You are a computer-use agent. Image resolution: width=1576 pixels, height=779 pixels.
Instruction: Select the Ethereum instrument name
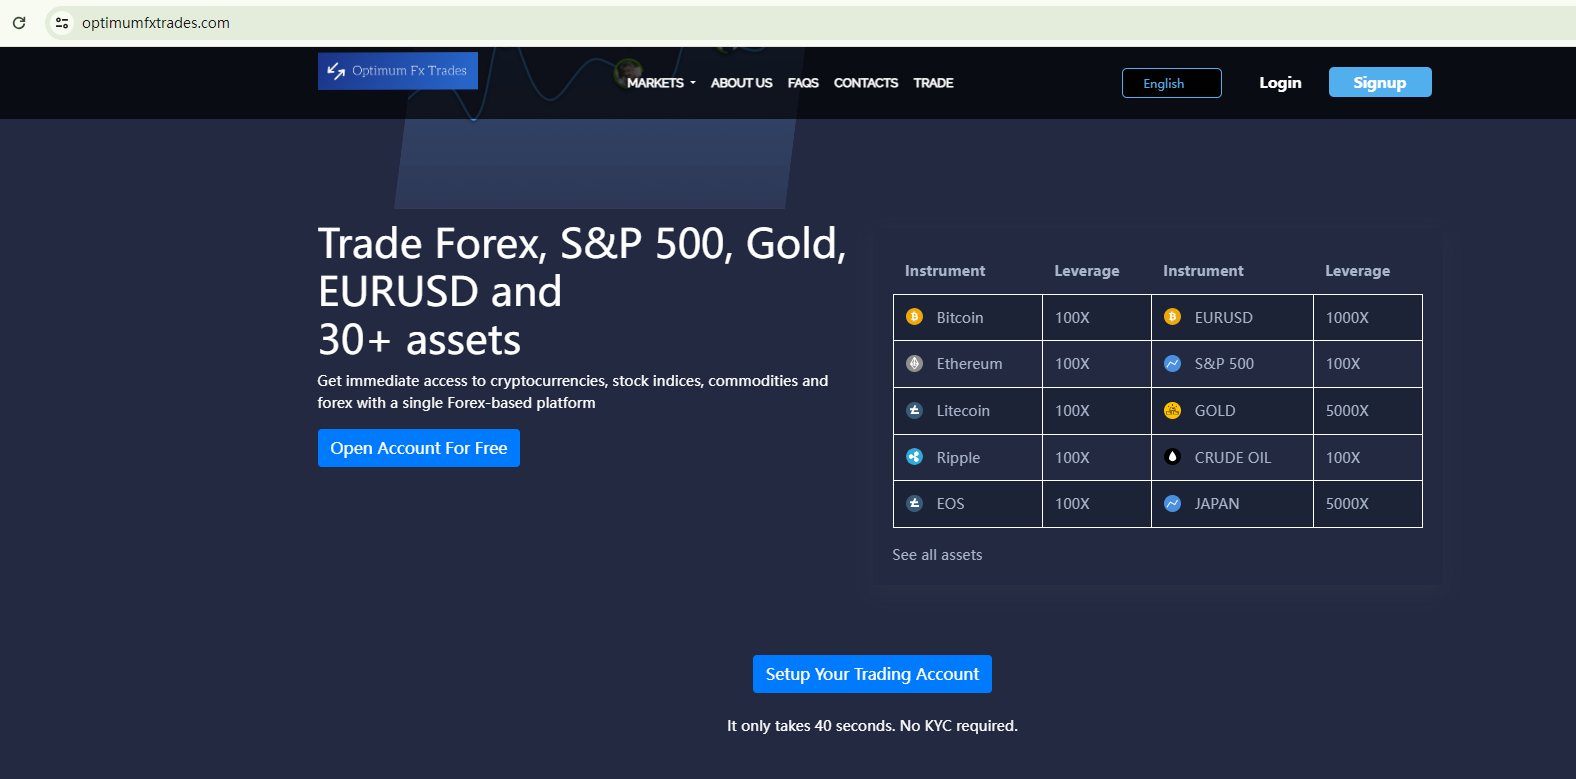(969, 364)
